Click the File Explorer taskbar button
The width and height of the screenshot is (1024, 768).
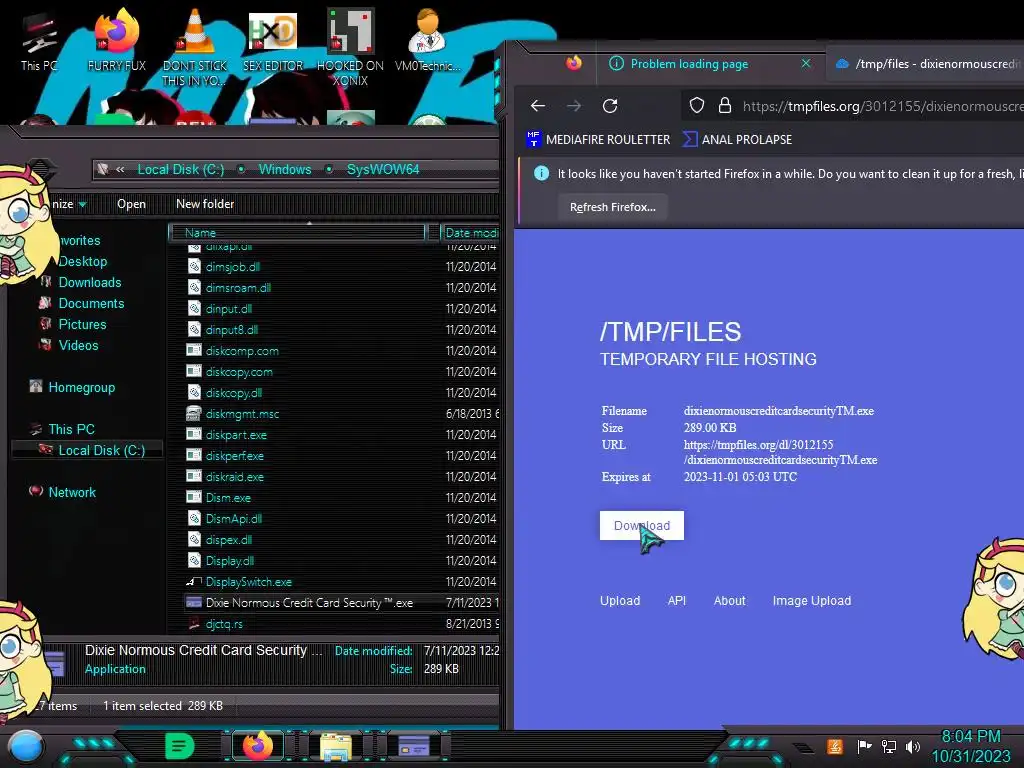click(x=336, y=746)
